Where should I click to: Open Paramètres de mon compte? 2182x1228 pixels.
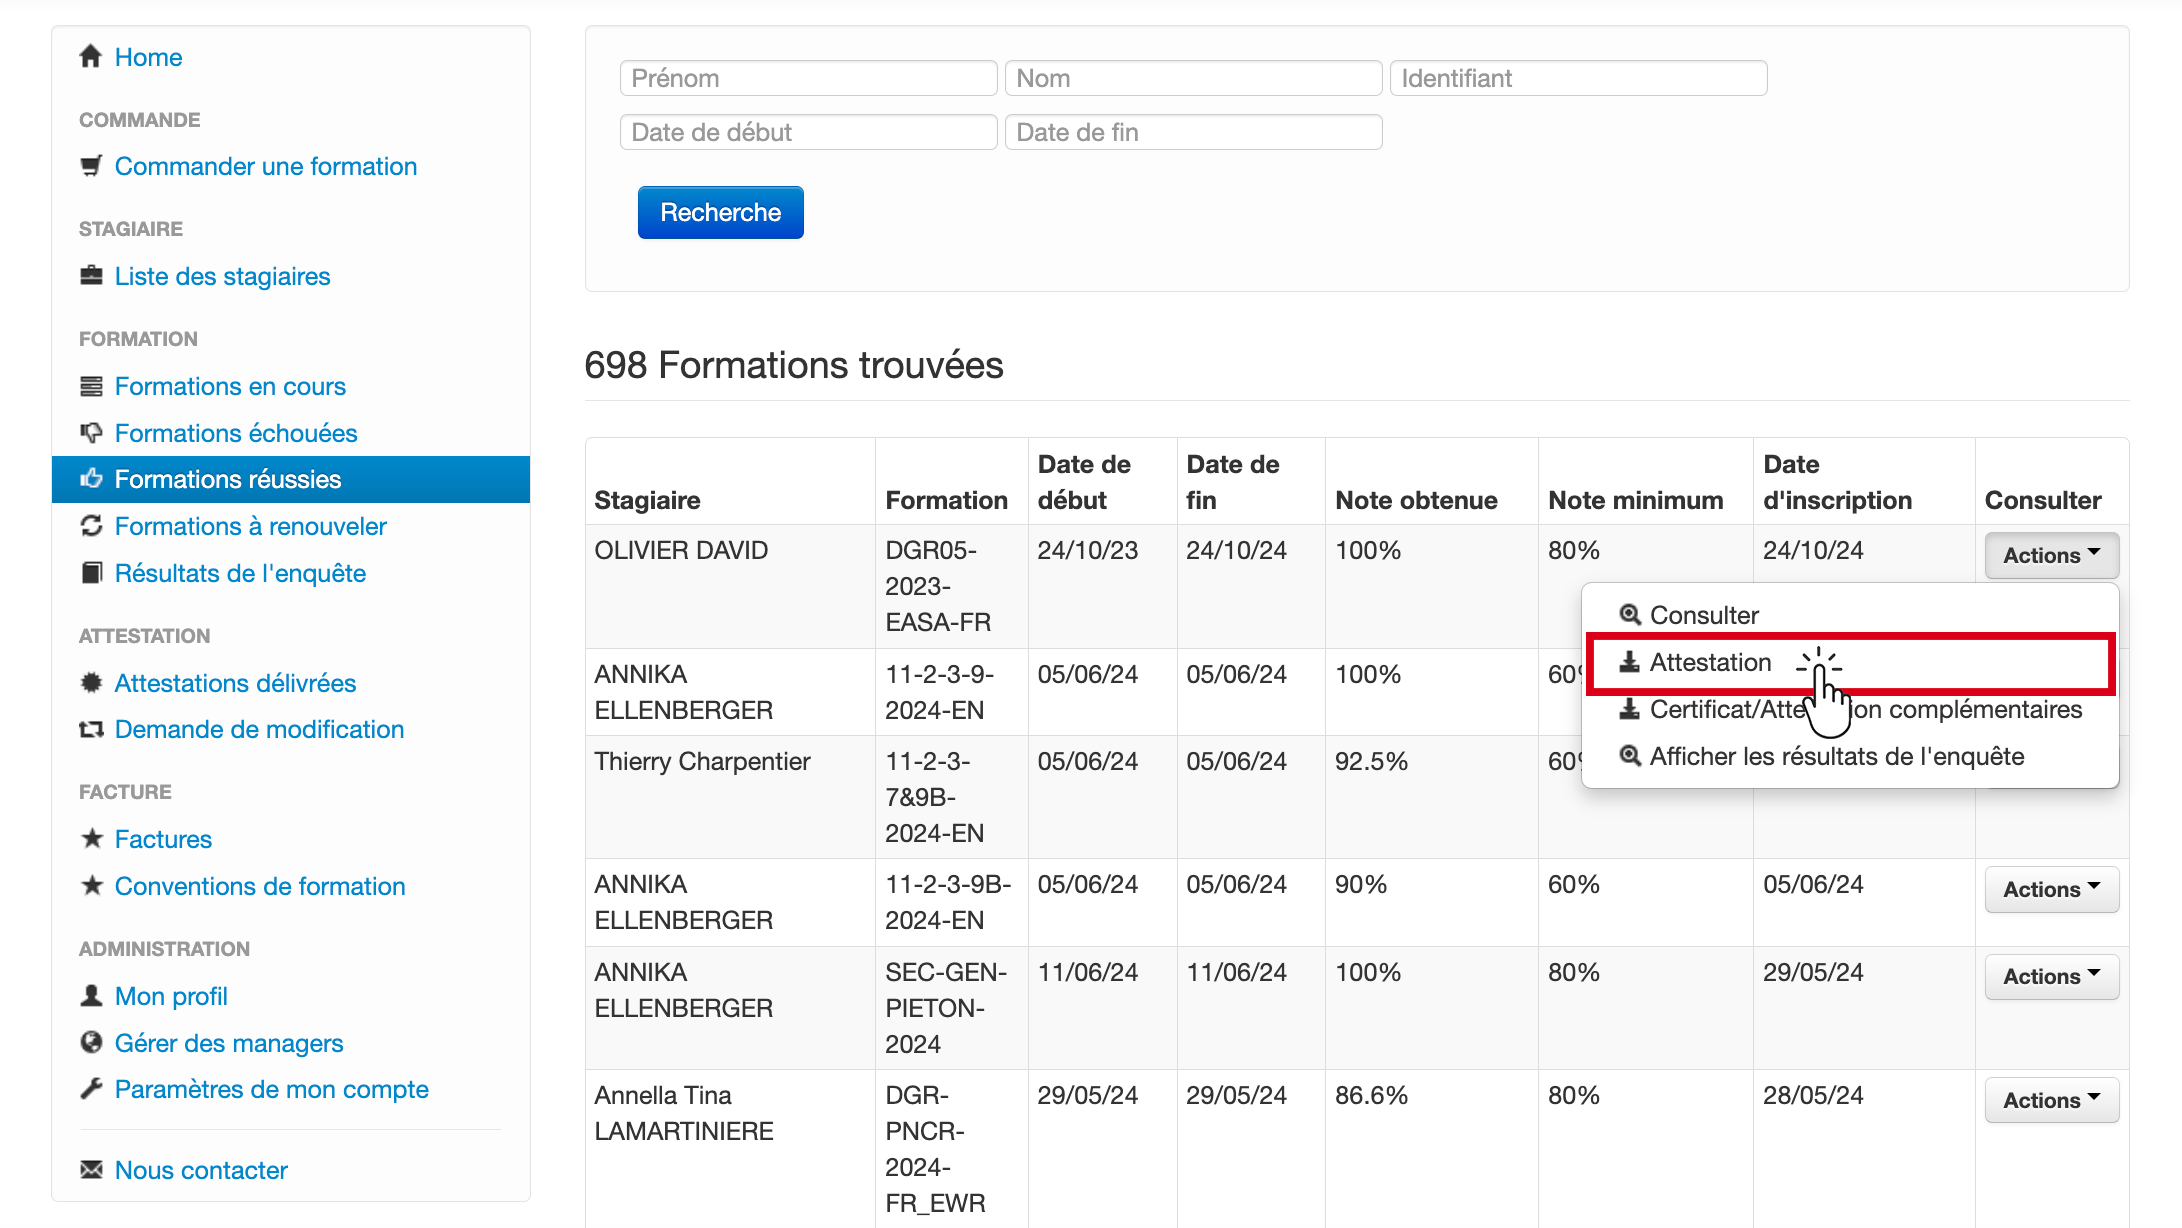[271, 1089]
